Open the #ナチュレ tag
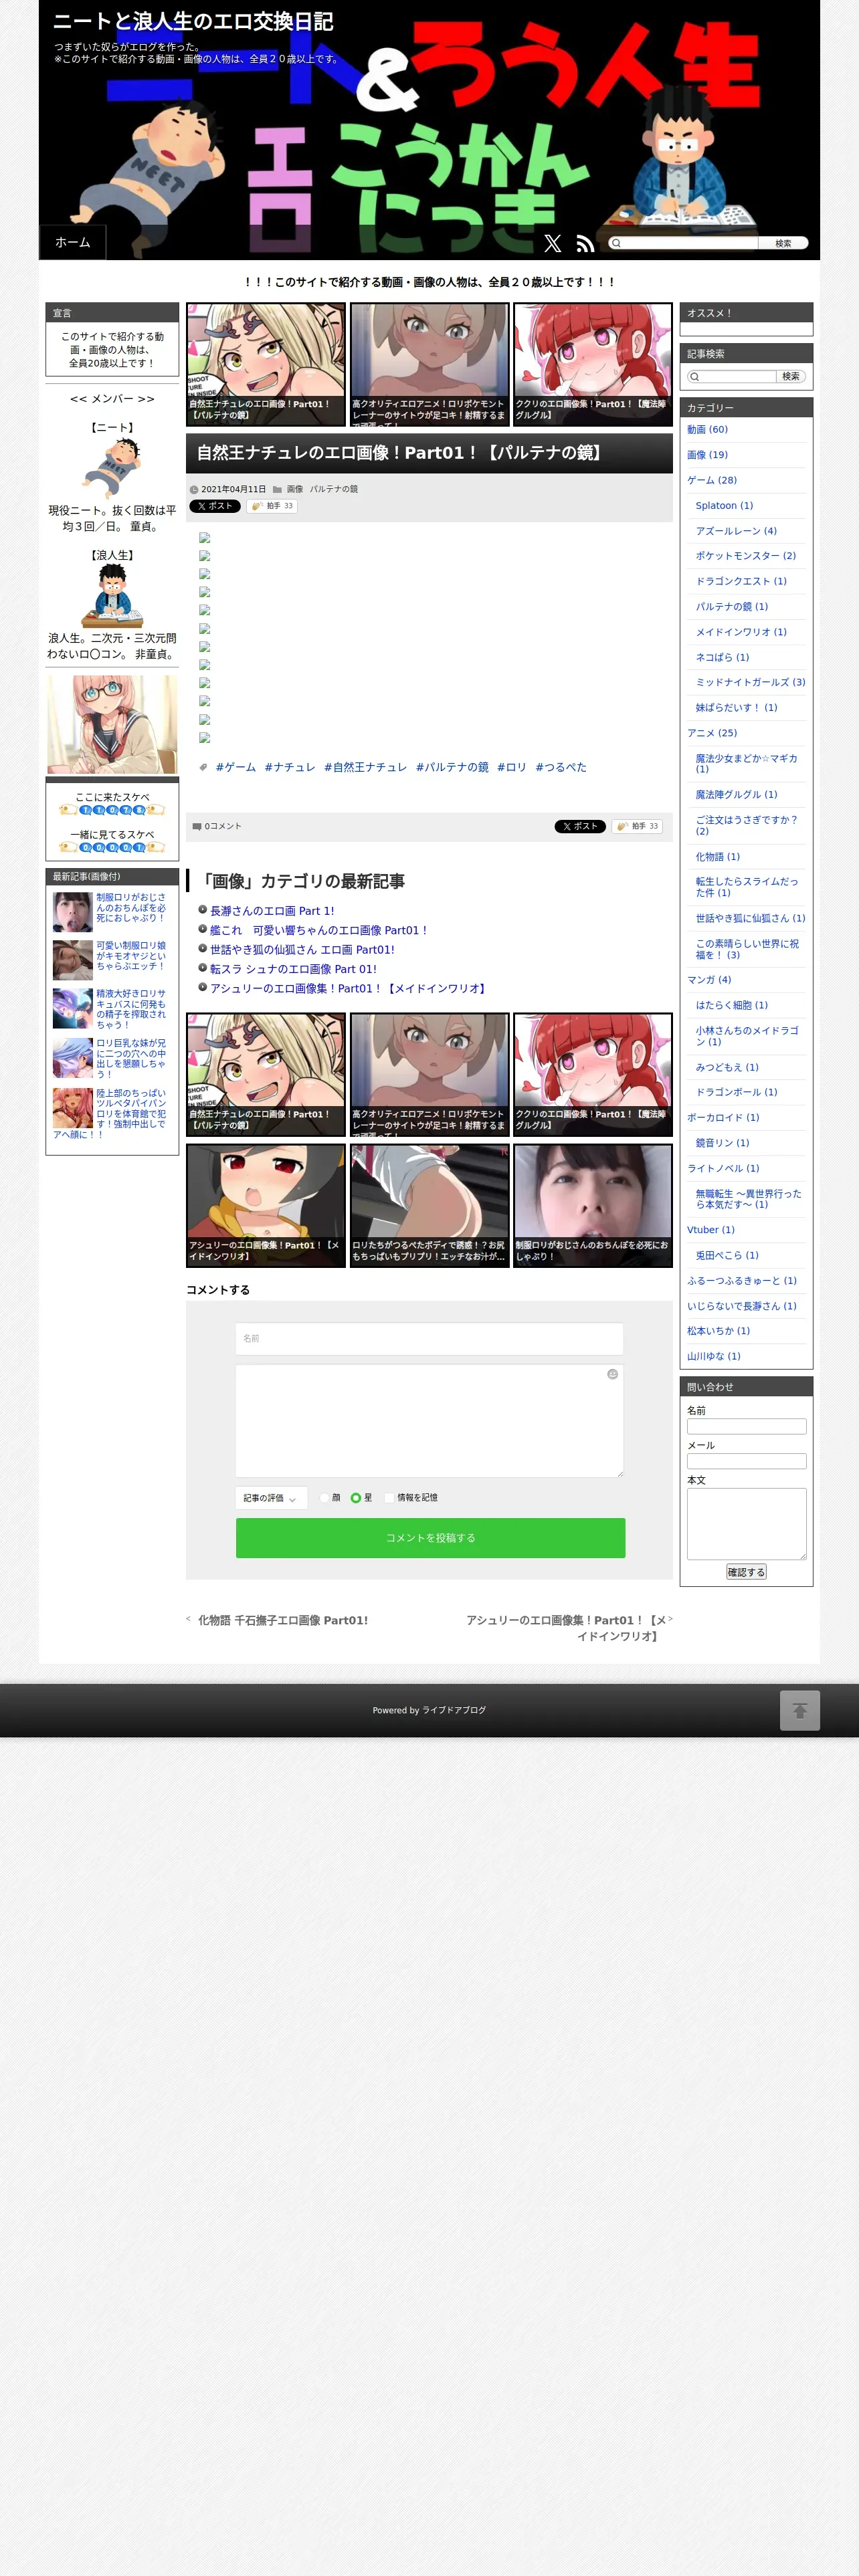Image resolution: width=859 pixels, height=2576 pixels. pos(290,767)
